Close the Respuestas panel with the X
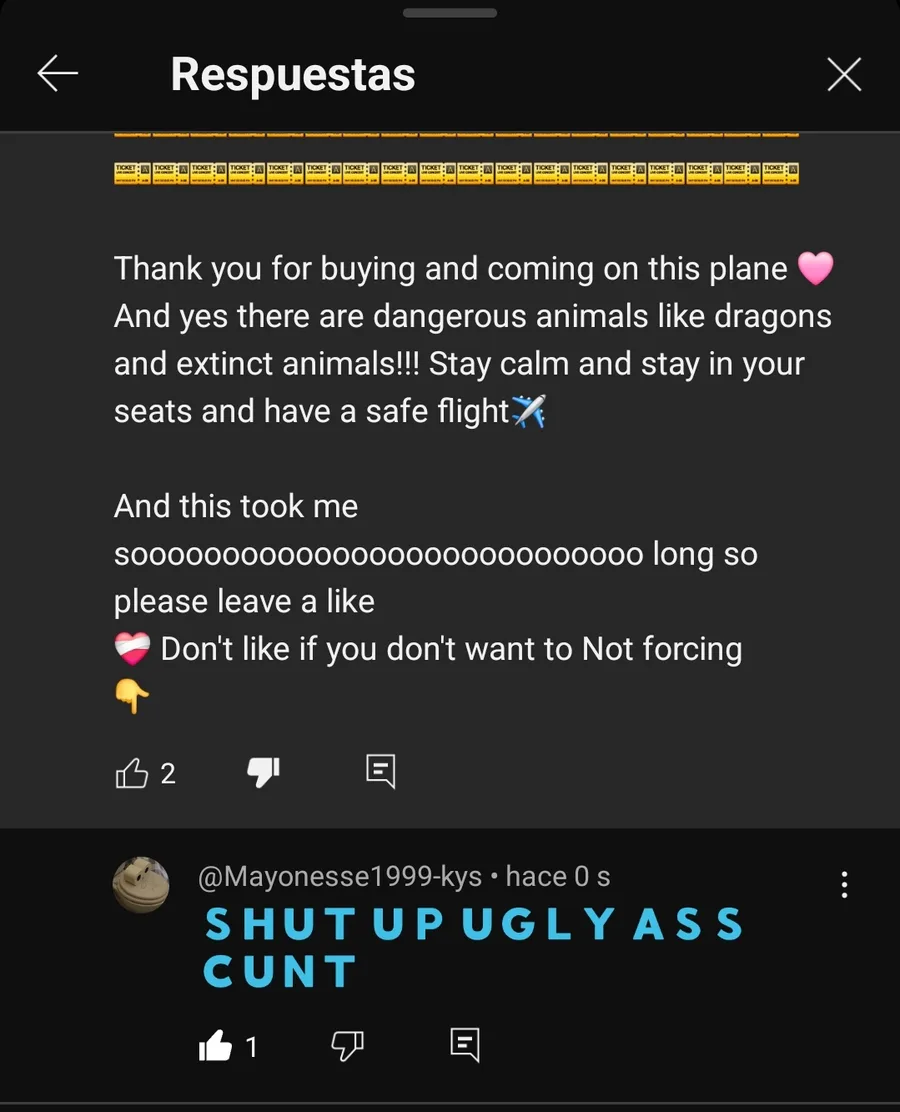Viewport: 900px width, 1112px height. (844, 74)
